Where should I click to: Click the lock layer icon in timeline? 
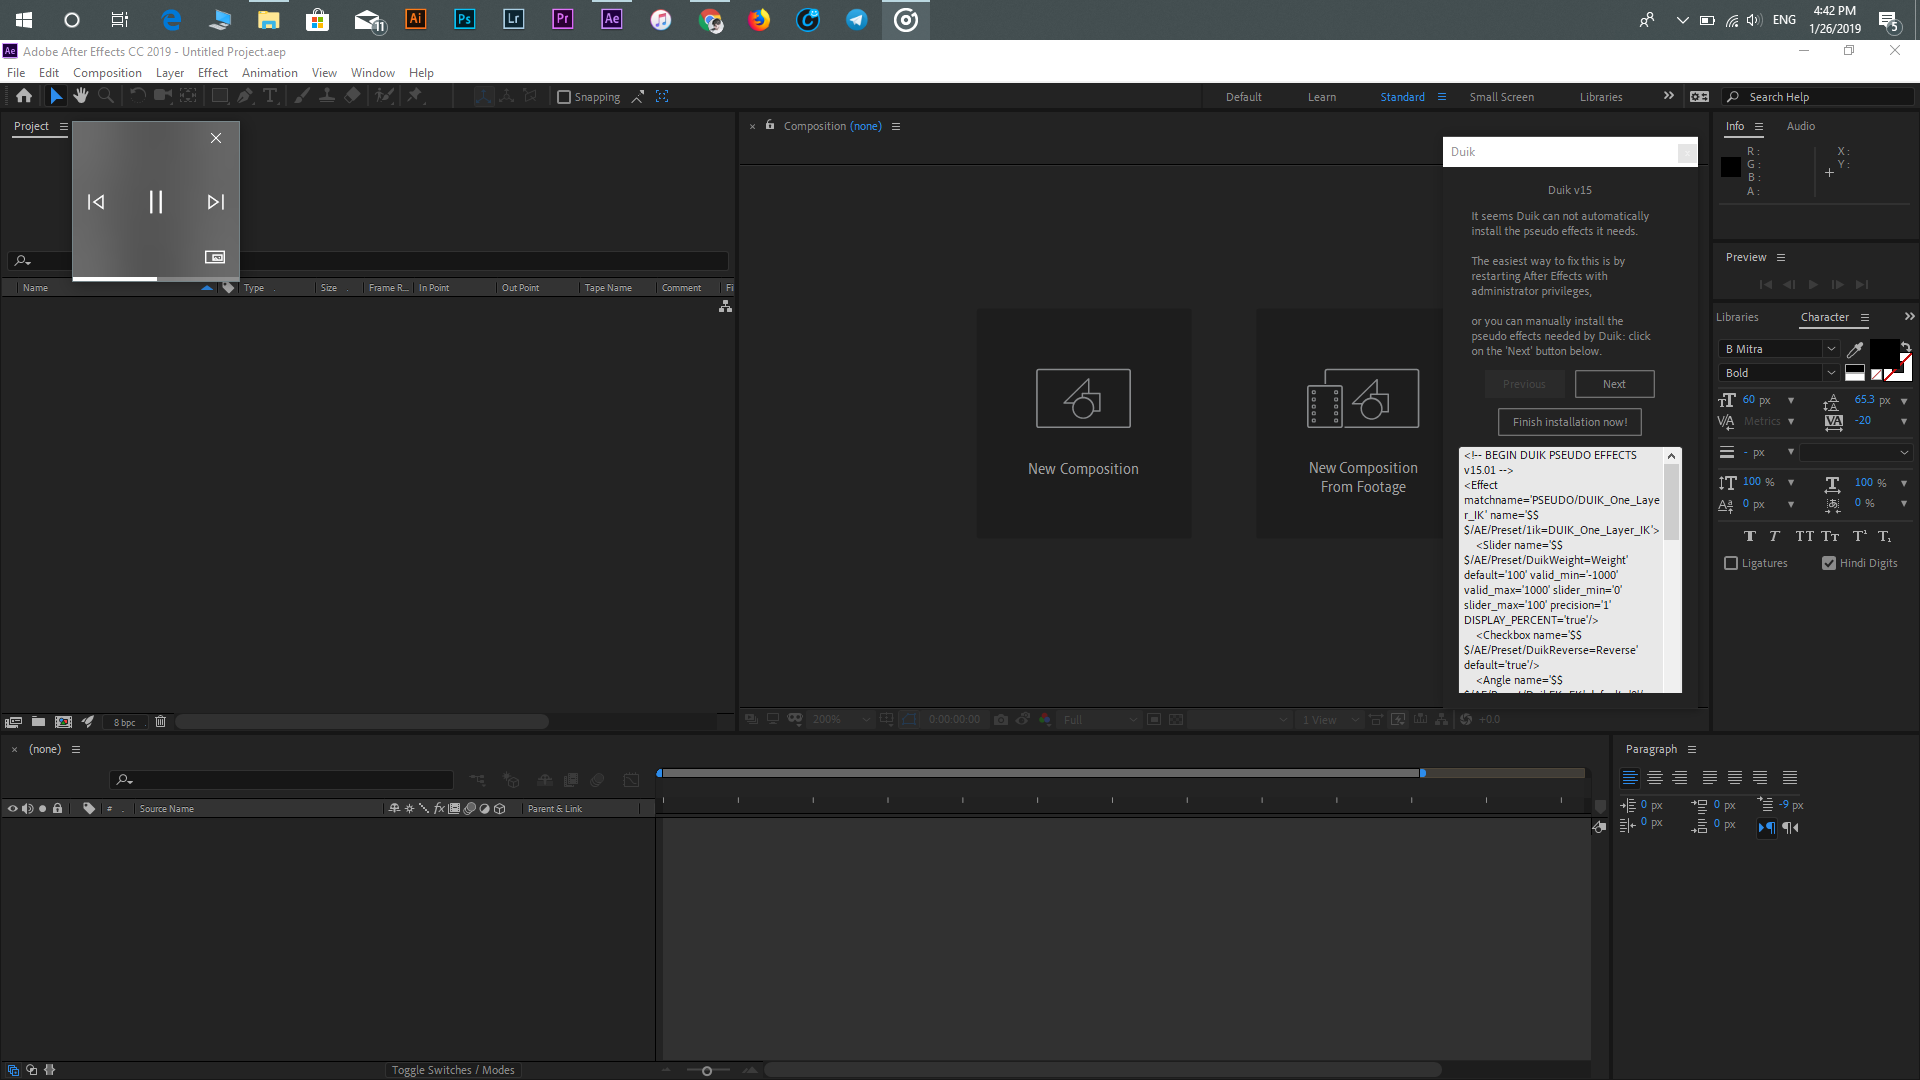[x=55, y=808]
